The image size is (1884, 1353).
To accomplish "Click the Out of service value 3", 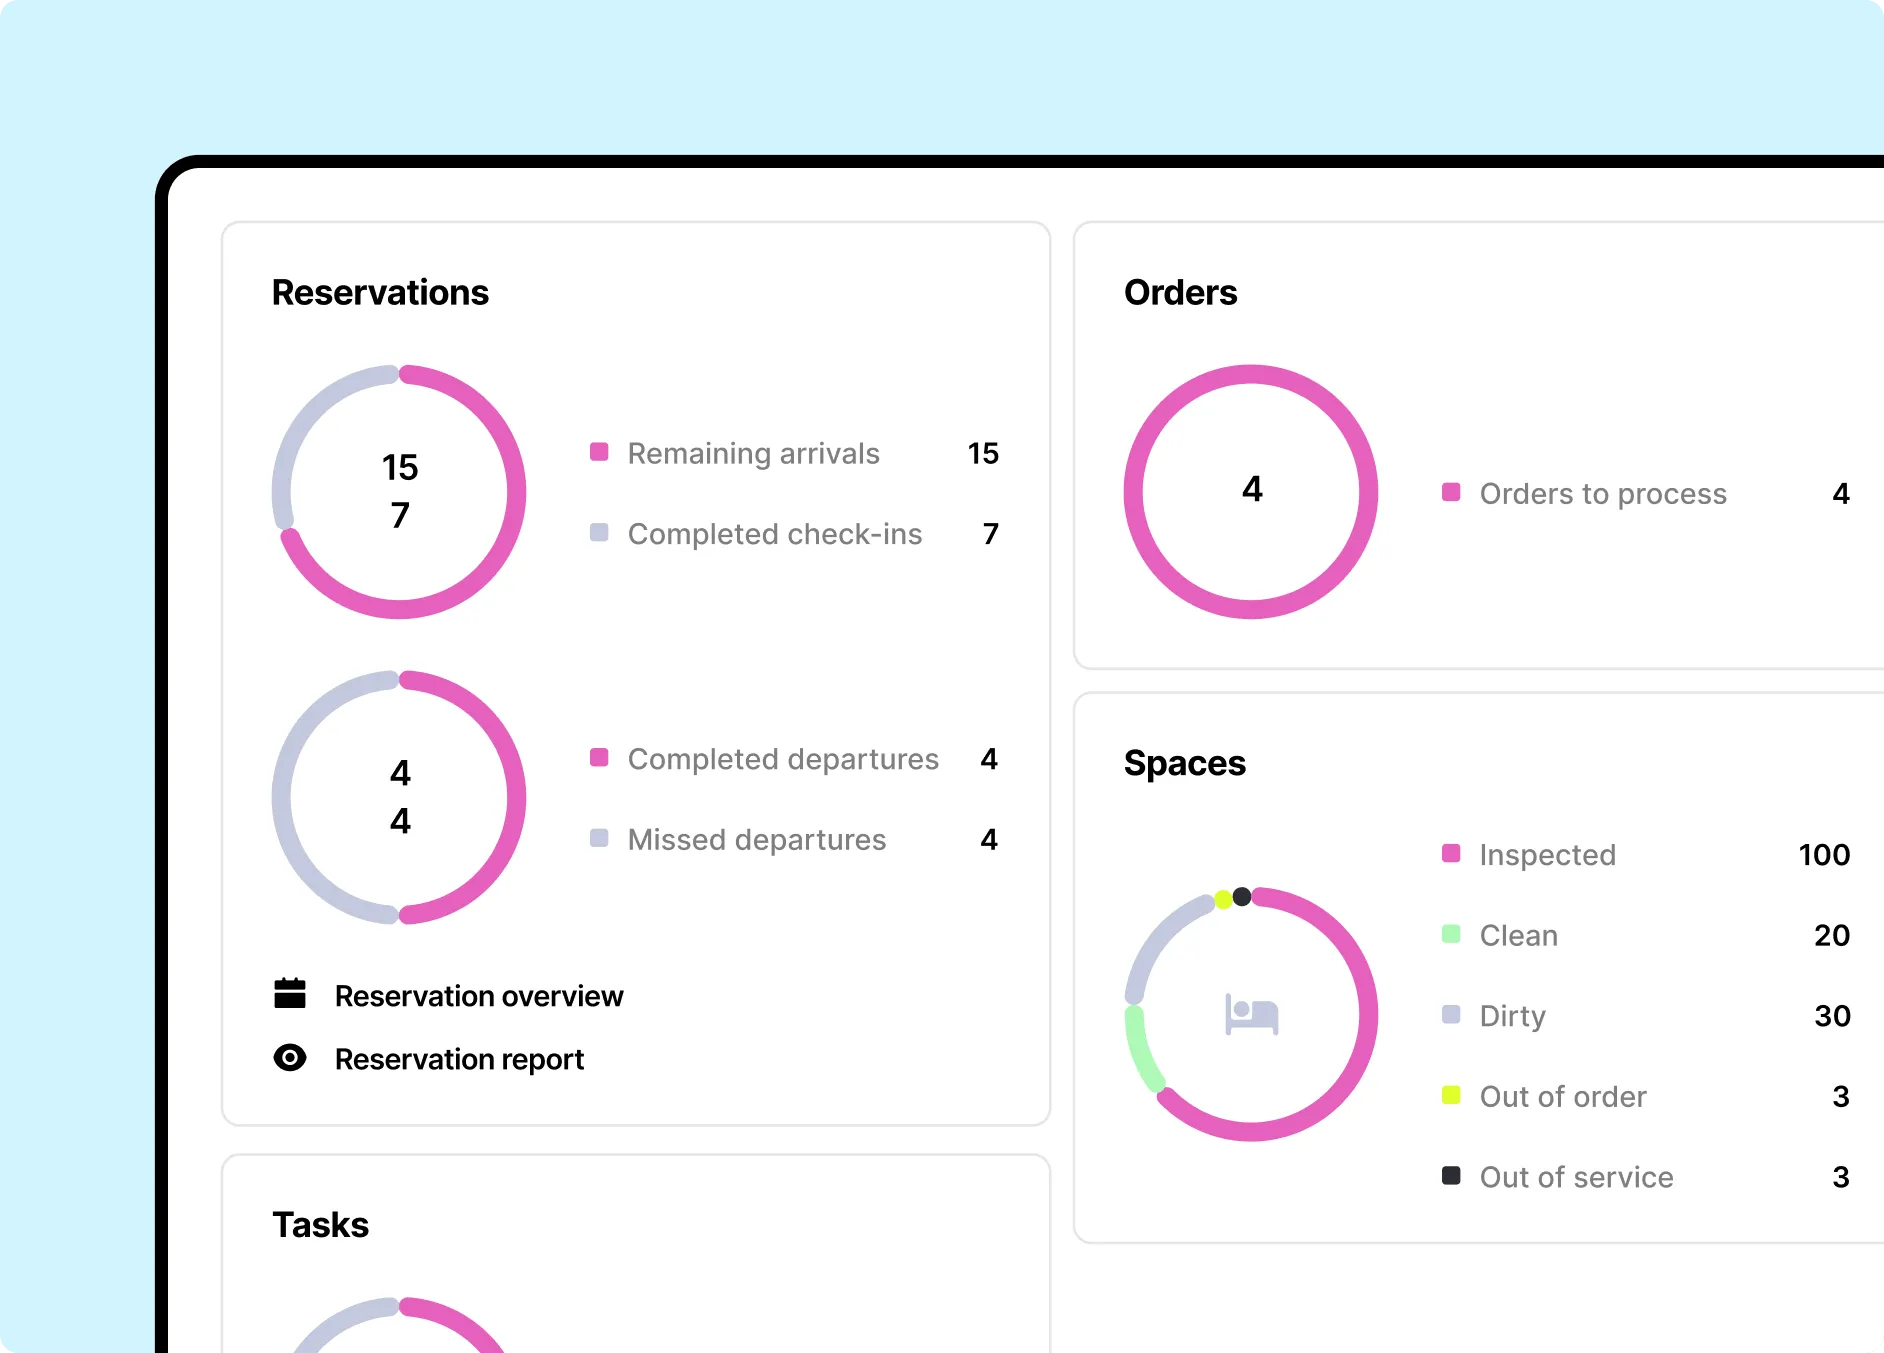I will tap(1841, 1178).
